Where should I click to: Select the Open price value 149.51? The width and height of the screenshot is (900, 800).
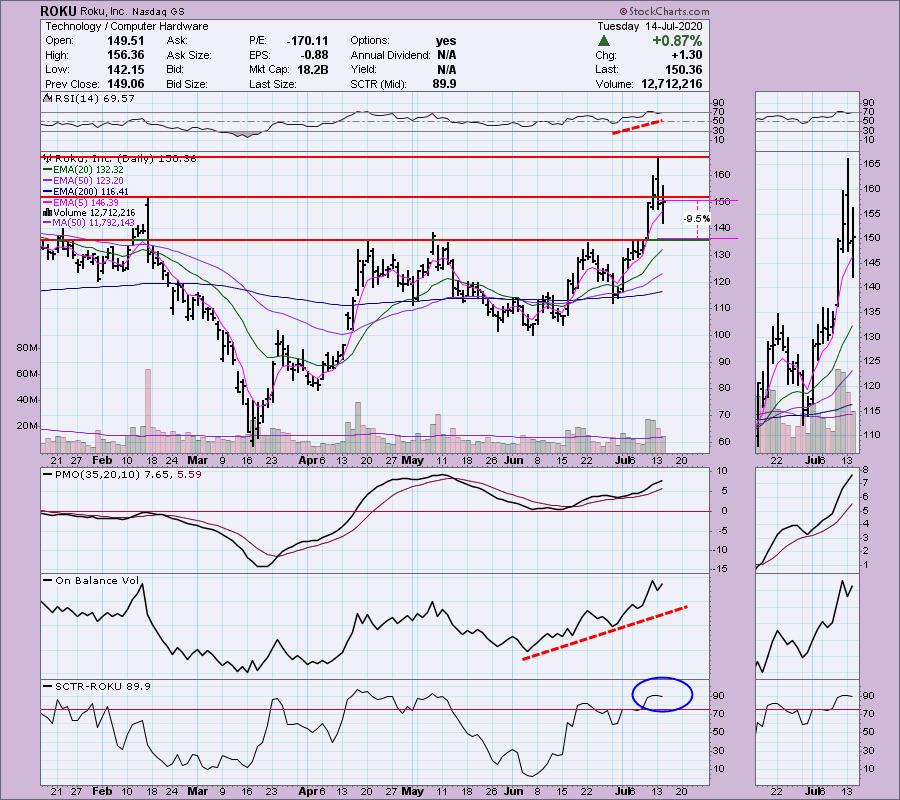pos(126,41)
